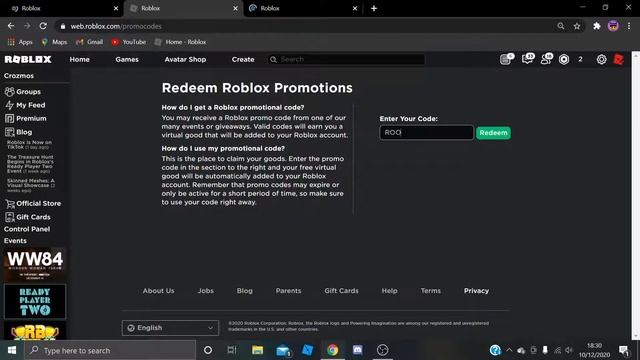640x360 pixels.
Task: Open the Windows notification center icon
Action: pos(624,350)
